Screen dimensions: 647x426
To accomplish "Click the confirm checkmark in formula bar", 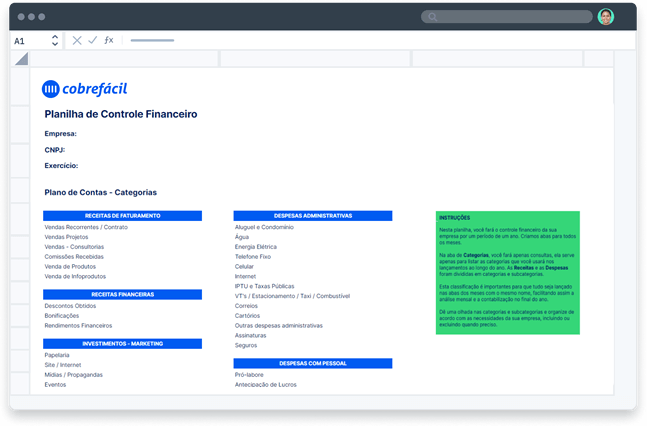I will [93, 41].
